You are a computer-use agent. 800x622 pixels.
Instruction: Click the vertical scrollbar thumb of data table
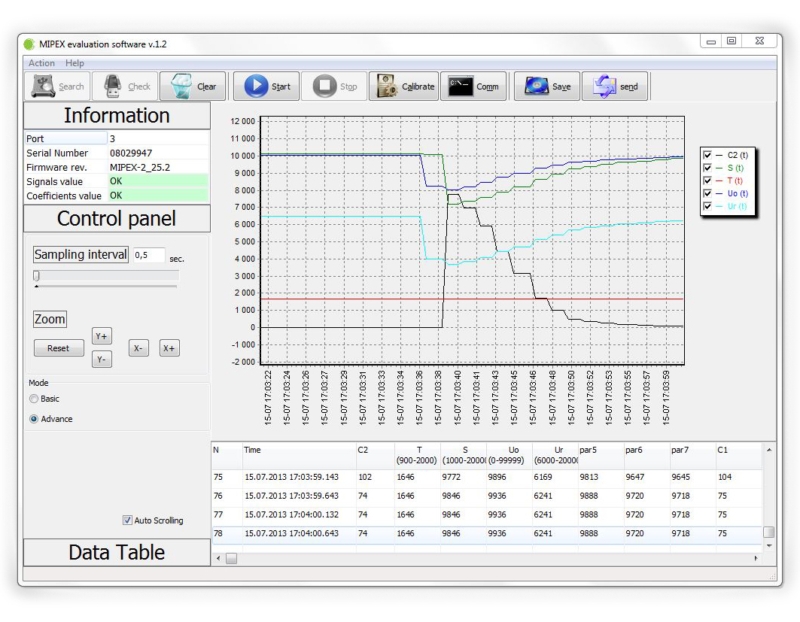pos(769,532)
